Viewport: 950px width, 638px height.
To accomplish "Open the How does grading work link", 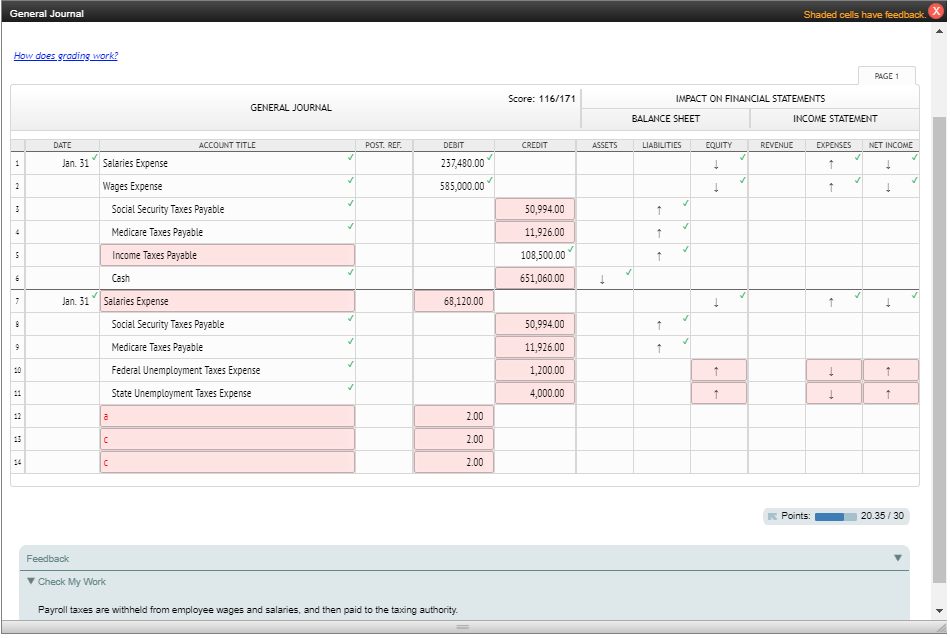I will (65, 56).
